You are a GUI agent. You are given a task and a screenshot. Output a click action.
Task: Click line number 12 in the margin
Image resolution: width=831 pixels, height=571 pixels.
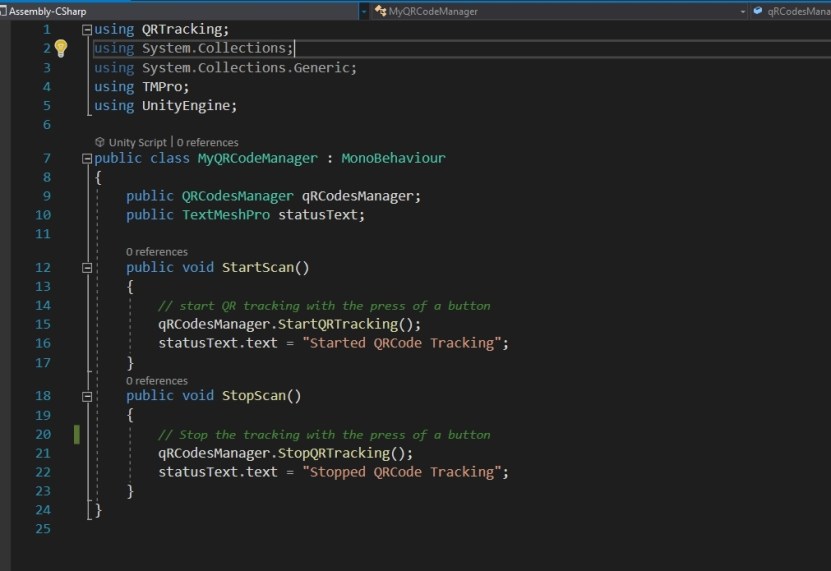pos(43,267)
